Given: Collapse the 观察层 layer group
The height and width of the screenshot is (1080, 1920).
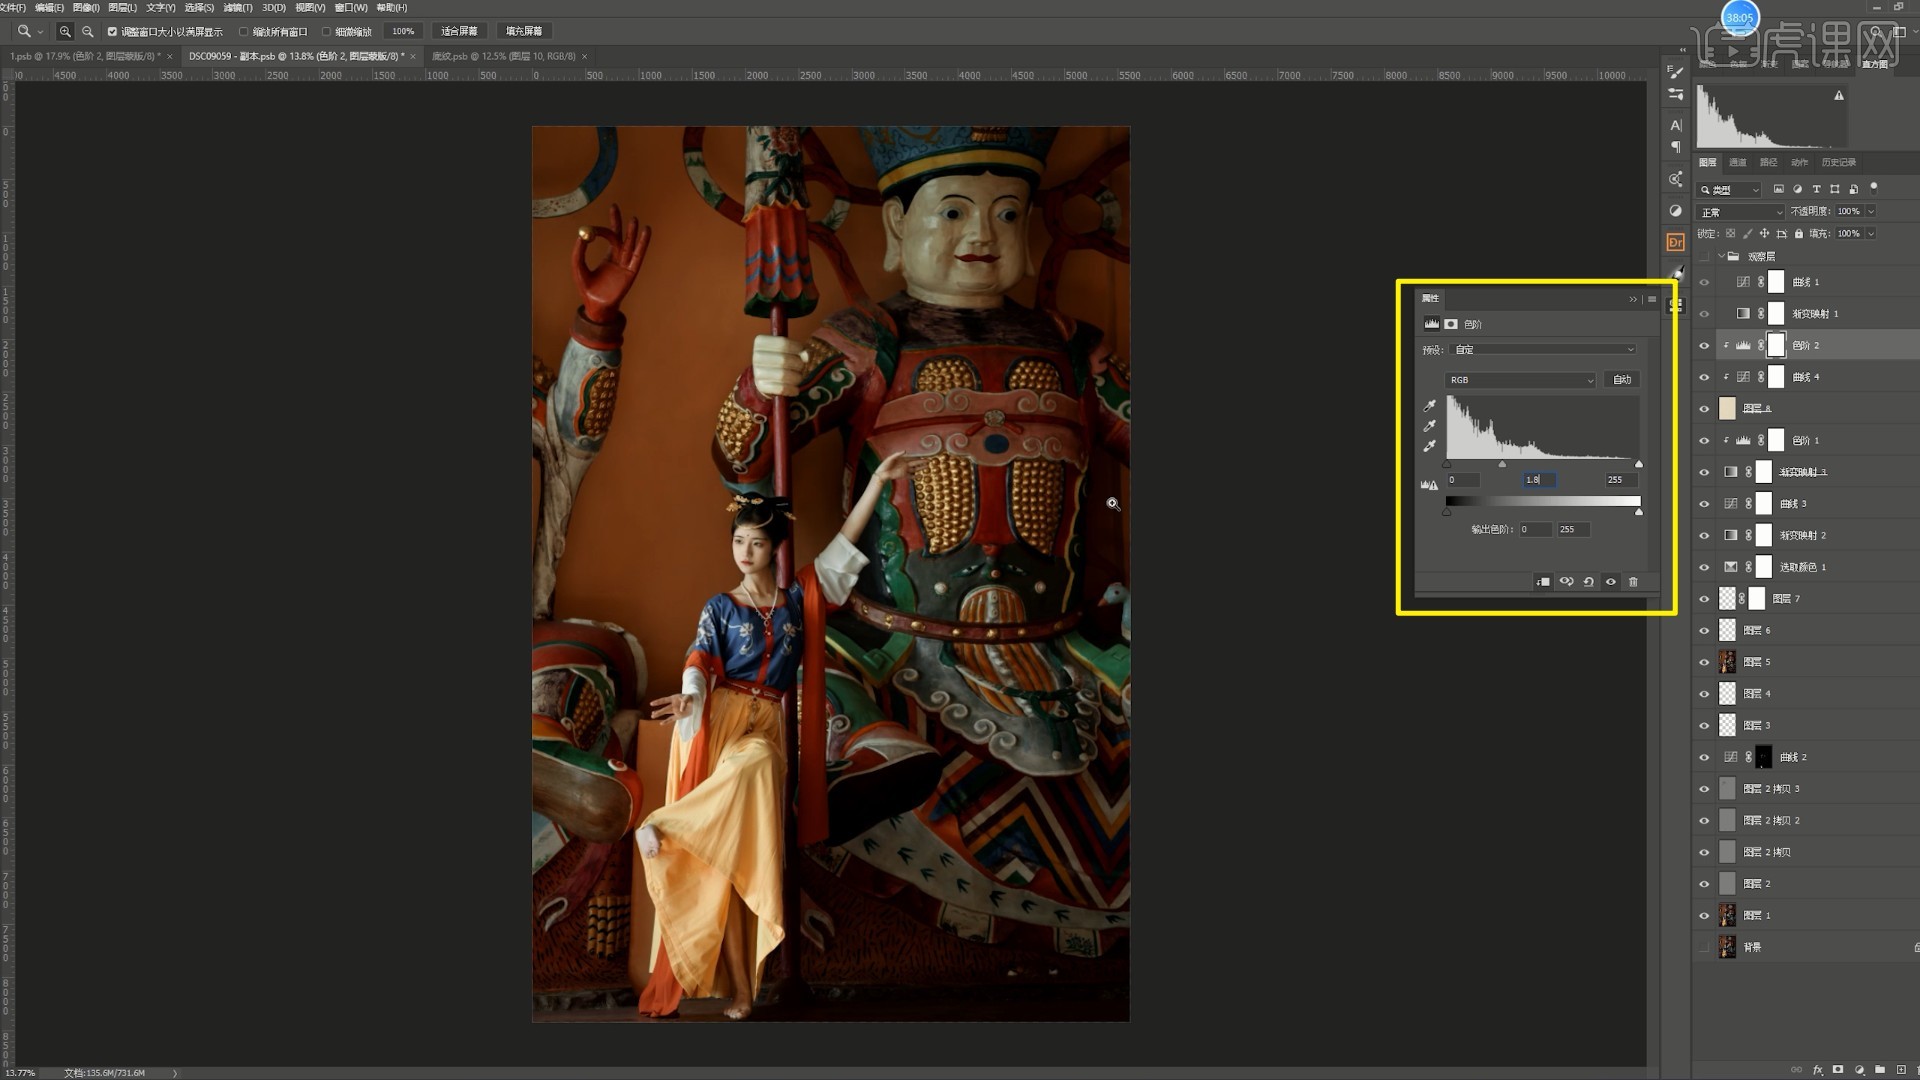Looking at the screenshot, I should click(x=1721, y=257).
